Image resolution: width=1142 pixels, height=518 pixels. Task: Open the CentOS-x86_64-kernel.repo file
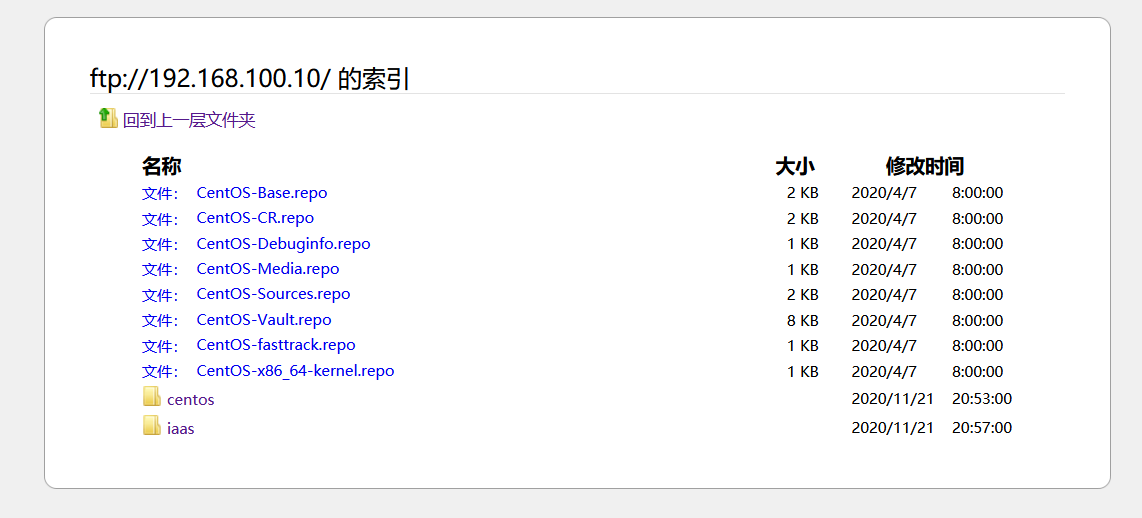click(x=295, y=371)
